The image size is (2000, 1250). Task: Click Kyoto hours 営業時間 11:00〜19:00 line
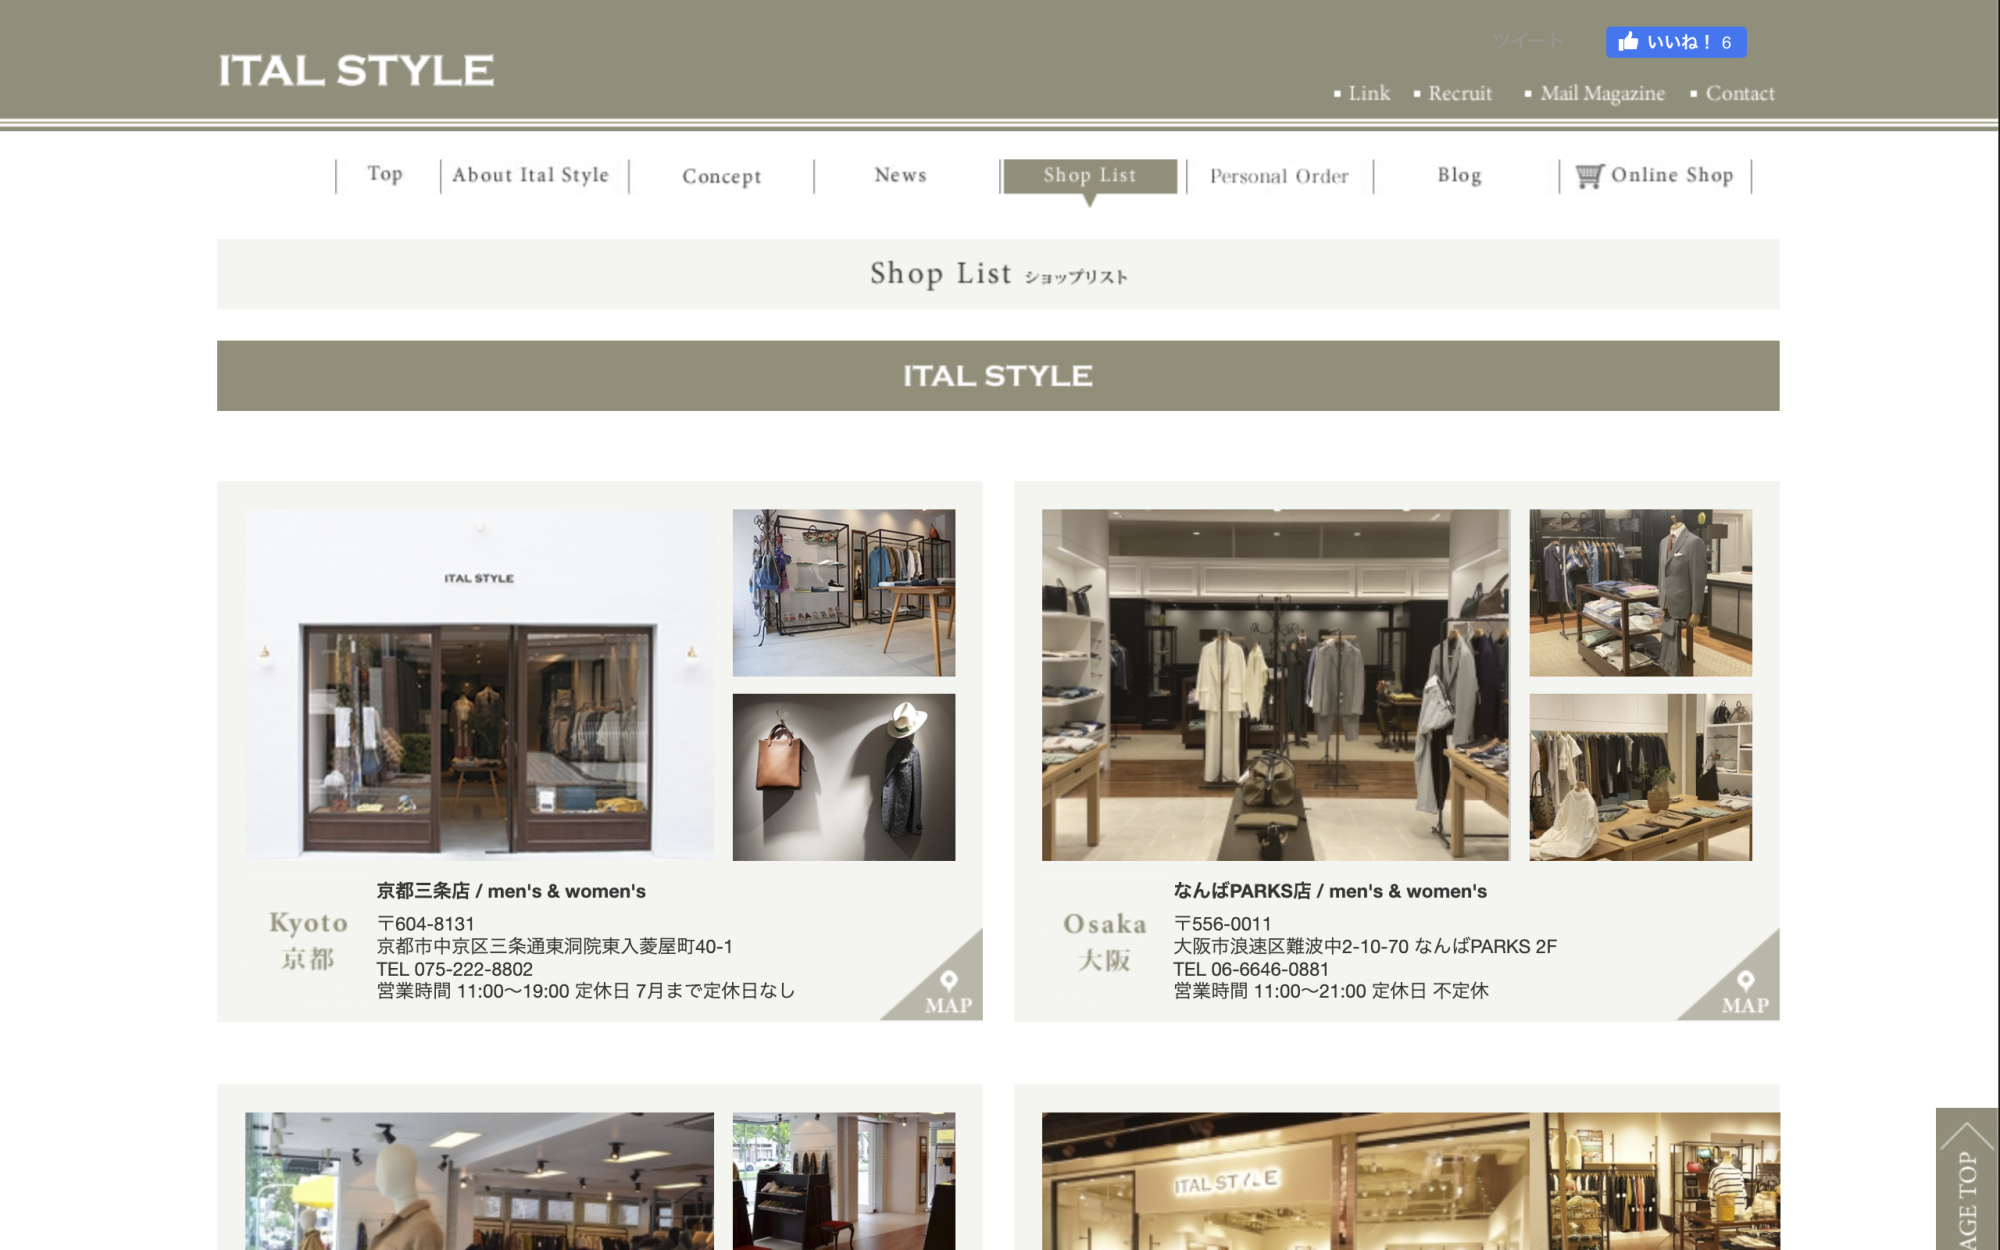[586, 991]
